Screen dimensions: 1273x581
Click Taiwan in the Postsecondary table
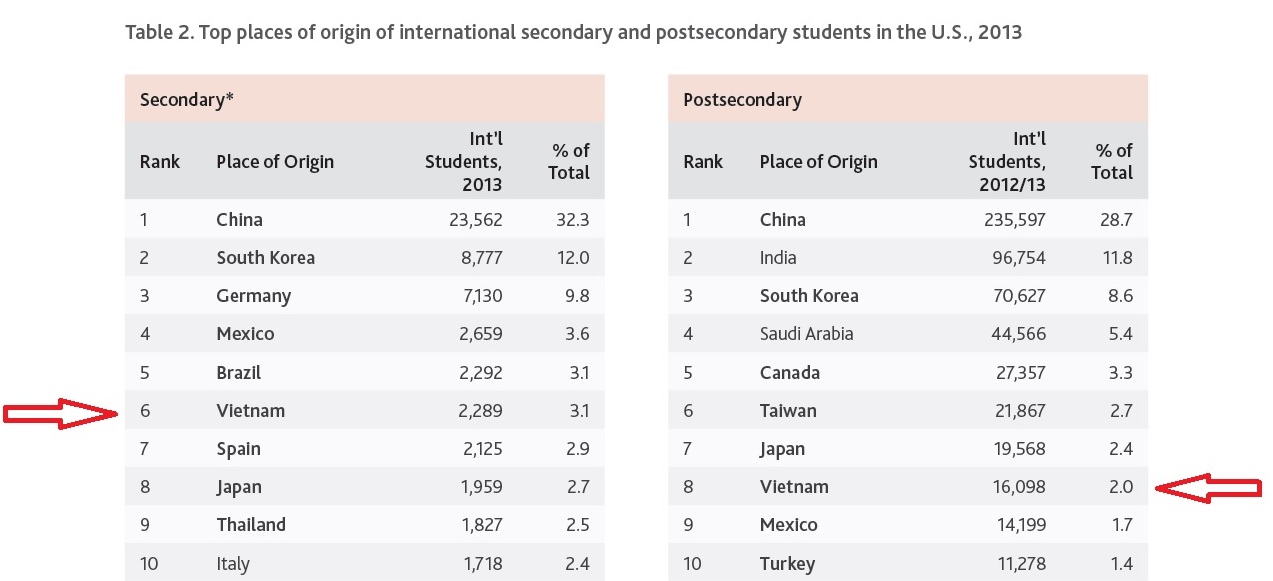788,410
